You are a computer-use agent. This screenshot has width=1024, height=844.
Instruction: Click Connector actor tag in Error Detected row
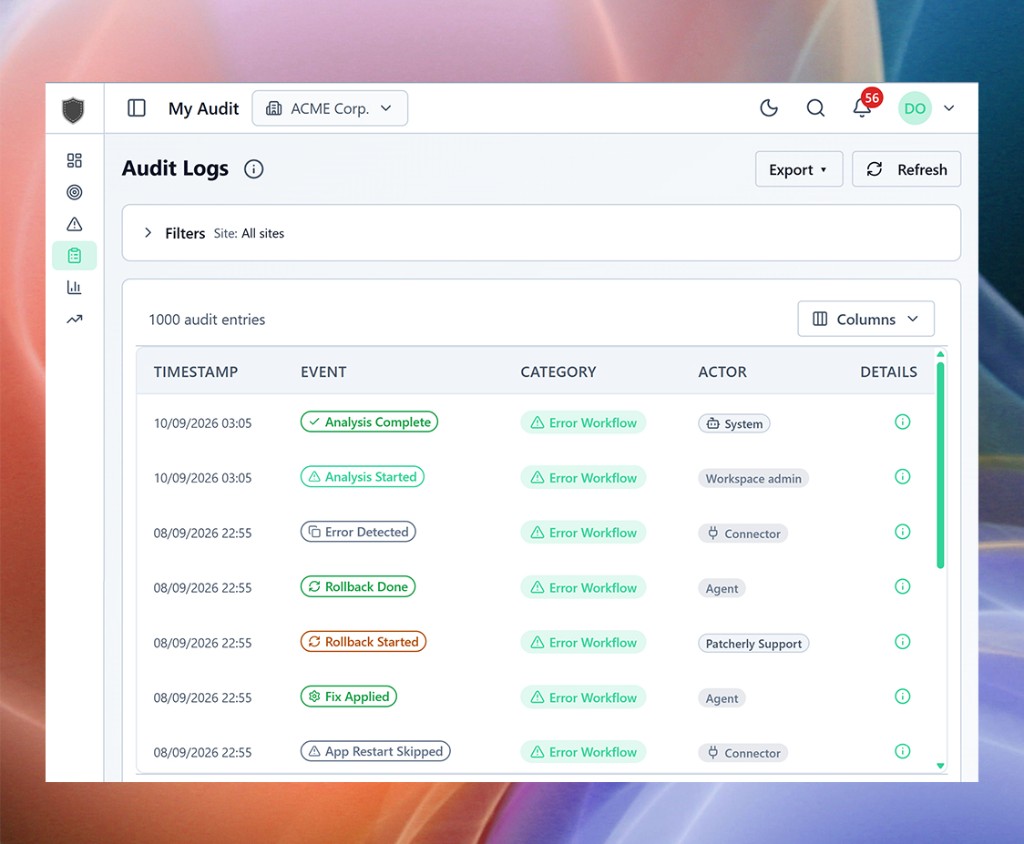(743, 534)
